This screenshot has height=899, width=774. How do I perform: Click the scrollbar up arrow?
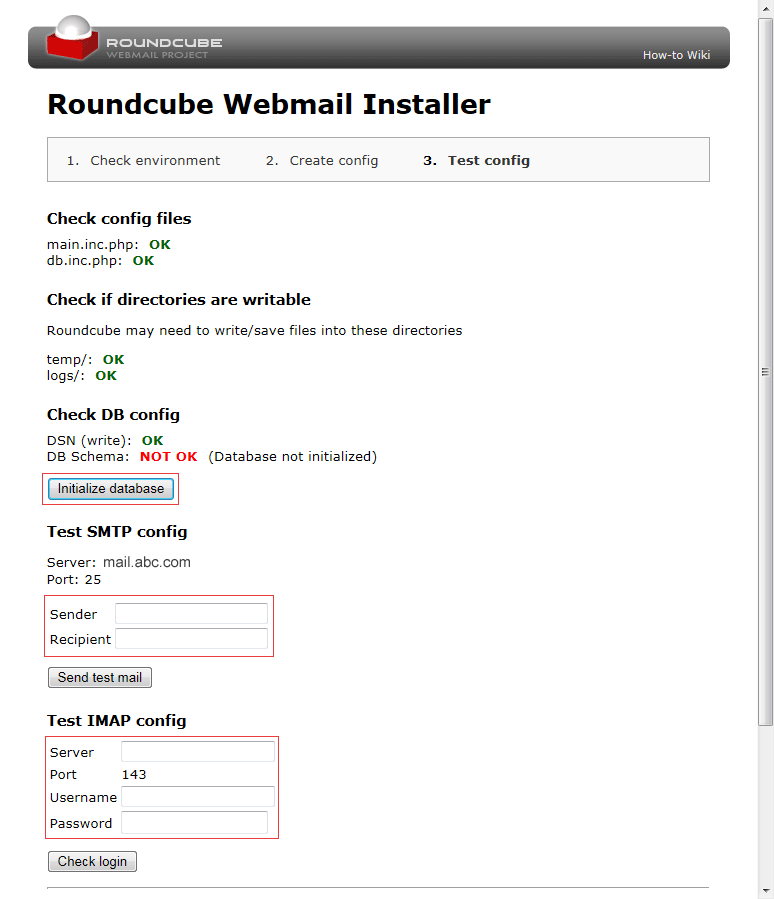pos(765,9)
